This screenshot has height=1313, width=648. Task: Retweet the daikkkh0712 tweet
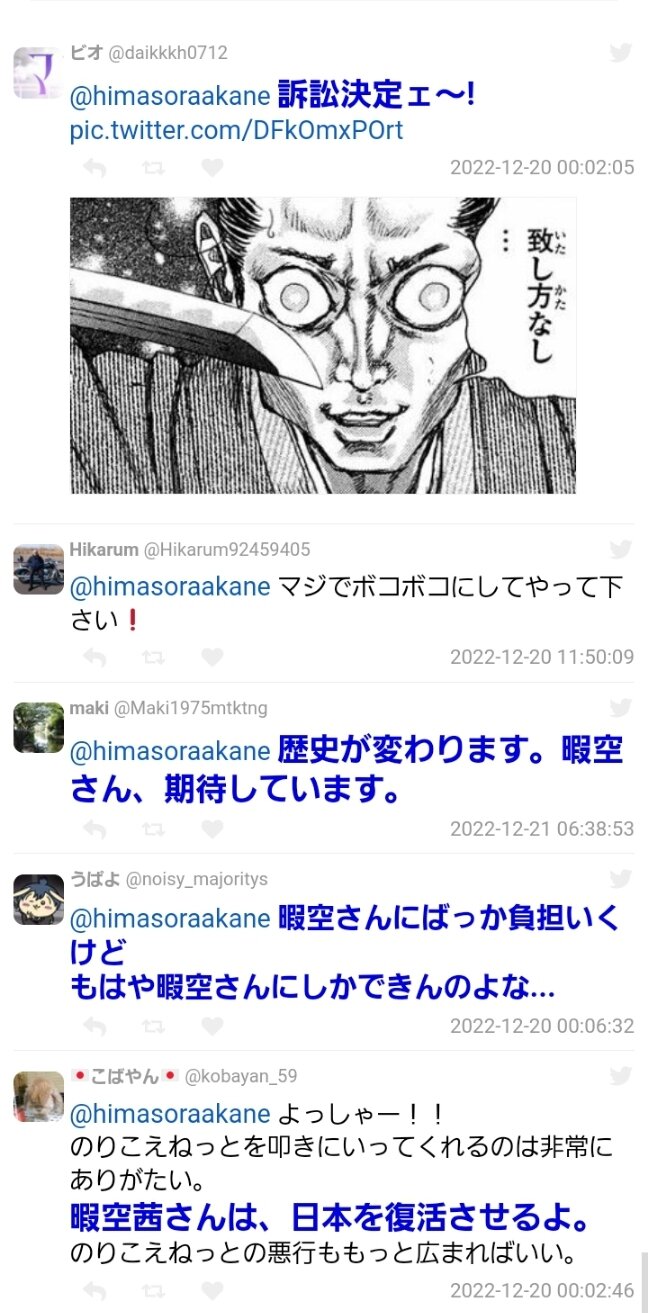(153, 168)
